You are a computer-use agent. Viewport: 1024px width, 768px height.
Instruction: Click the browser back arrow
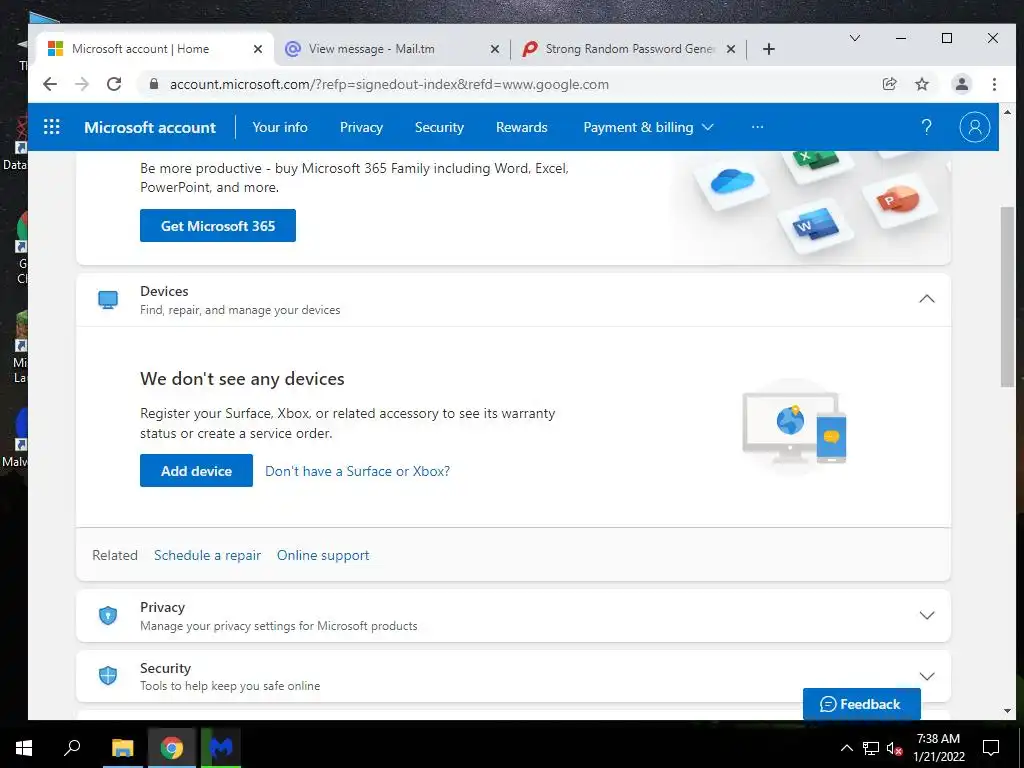point(50,84)
